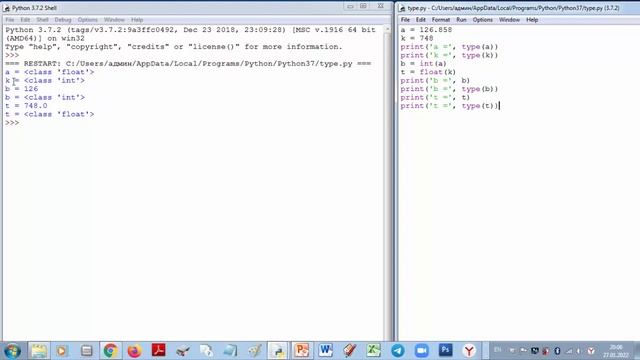Open Debug menu in Python Shell window

[63, 20]
